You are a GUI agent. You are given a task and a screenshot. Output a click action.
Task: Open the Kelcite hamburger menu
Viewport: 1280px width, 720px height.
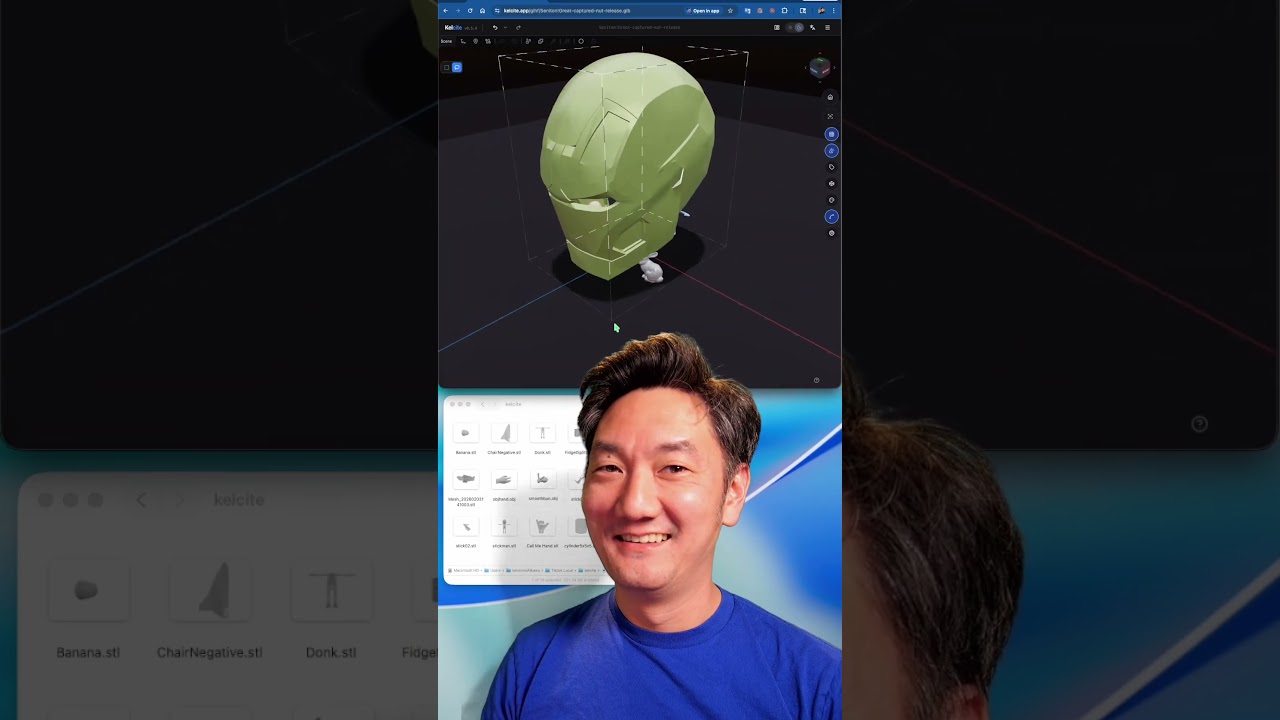[x=827, y=28]
